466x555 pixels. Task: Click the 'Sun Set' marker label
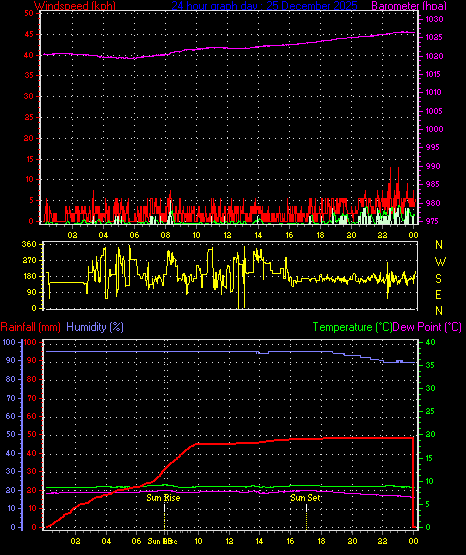pyautogui.click(x=305, y=498)
